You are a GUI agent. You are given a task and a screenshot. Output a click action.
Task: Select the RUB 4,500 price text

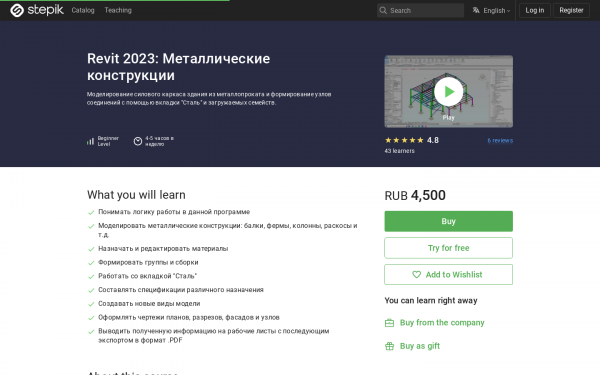pos(415,196)
